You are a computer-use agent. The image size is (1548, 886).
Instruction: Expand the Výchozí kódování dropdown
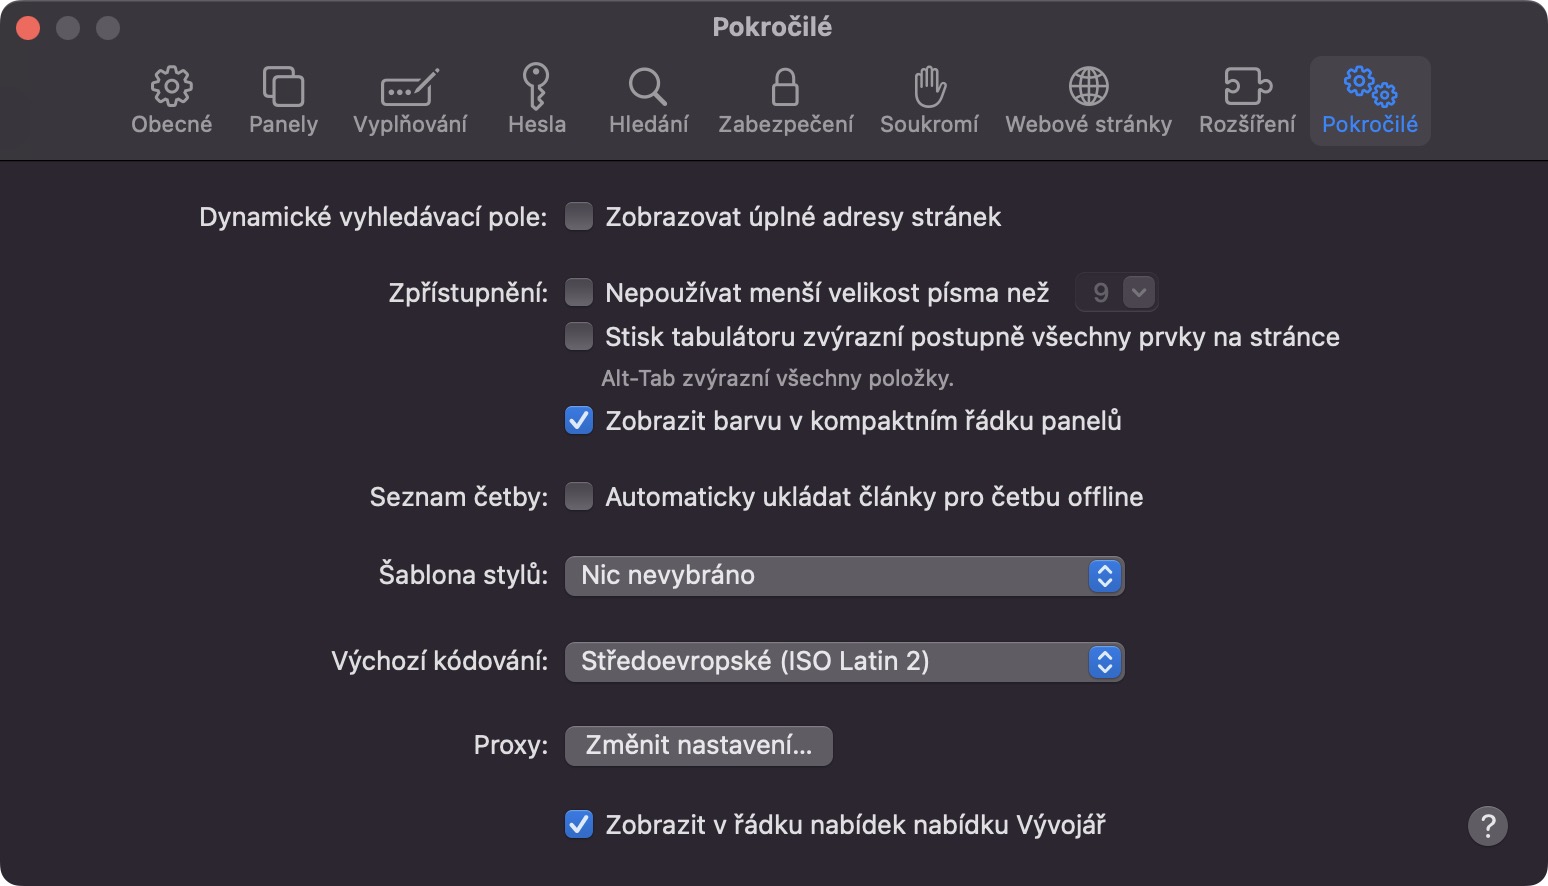point(844,662)
